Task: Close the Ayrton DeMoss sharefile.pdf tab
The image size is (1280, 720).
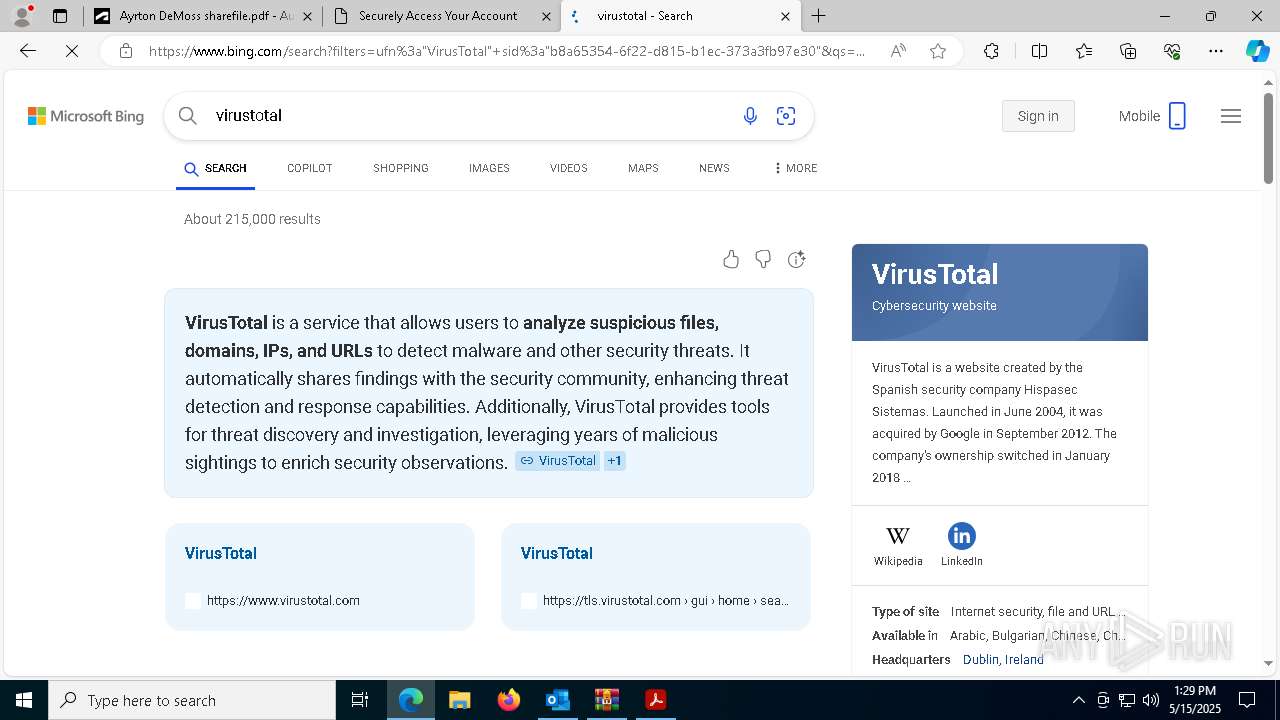Action: pyautogui.click(x=306, y=16)
